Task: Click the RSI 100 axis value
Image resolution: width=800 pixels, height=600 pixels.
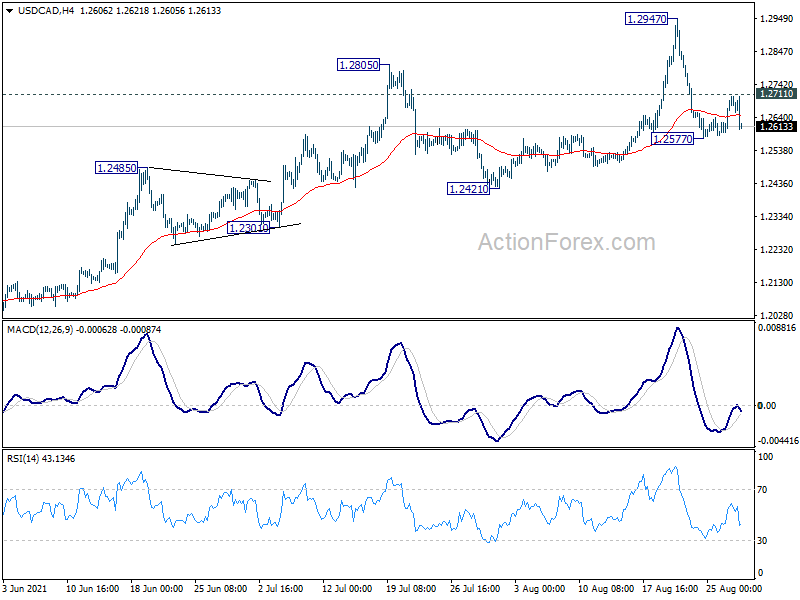Action: click(x=765, y=457)
